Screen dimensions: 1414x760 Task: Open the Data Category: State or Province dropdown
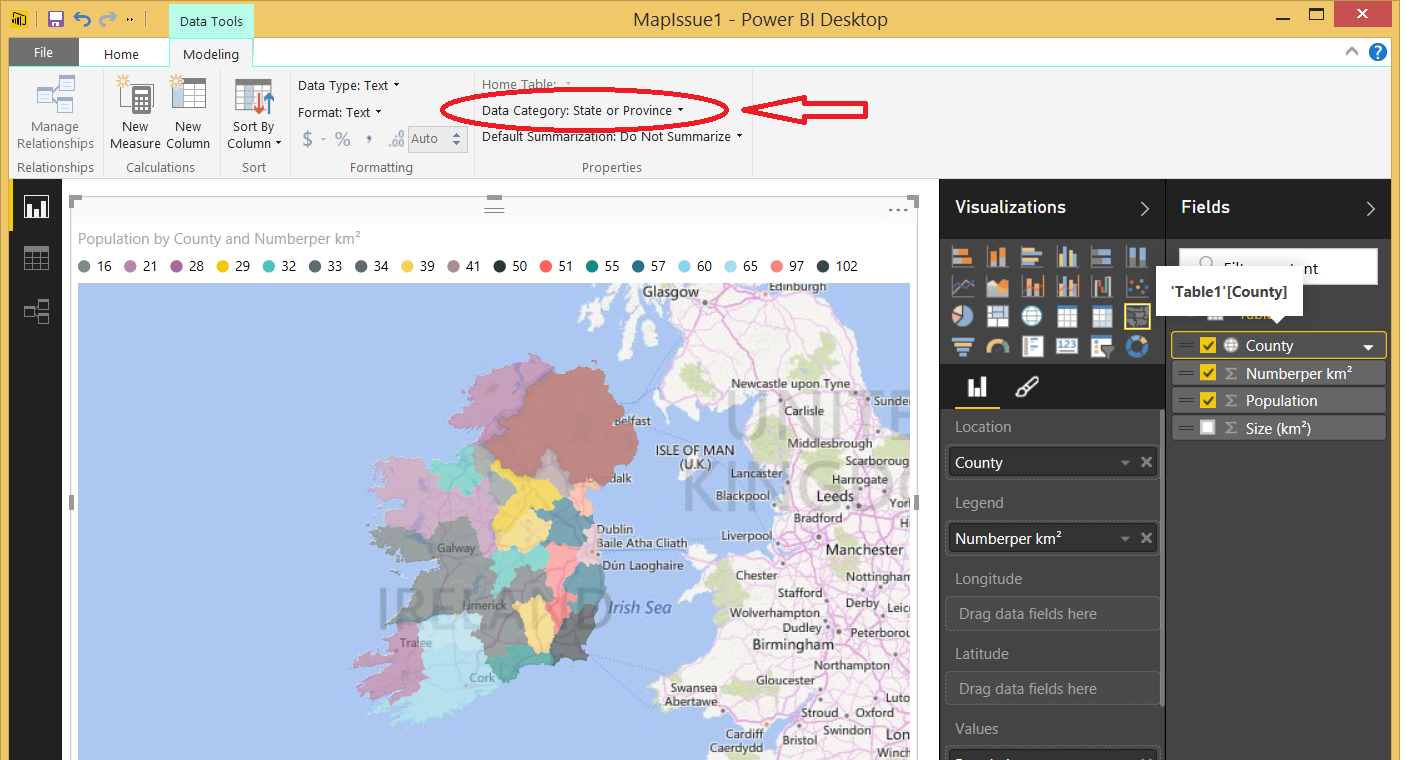[583, 110]
